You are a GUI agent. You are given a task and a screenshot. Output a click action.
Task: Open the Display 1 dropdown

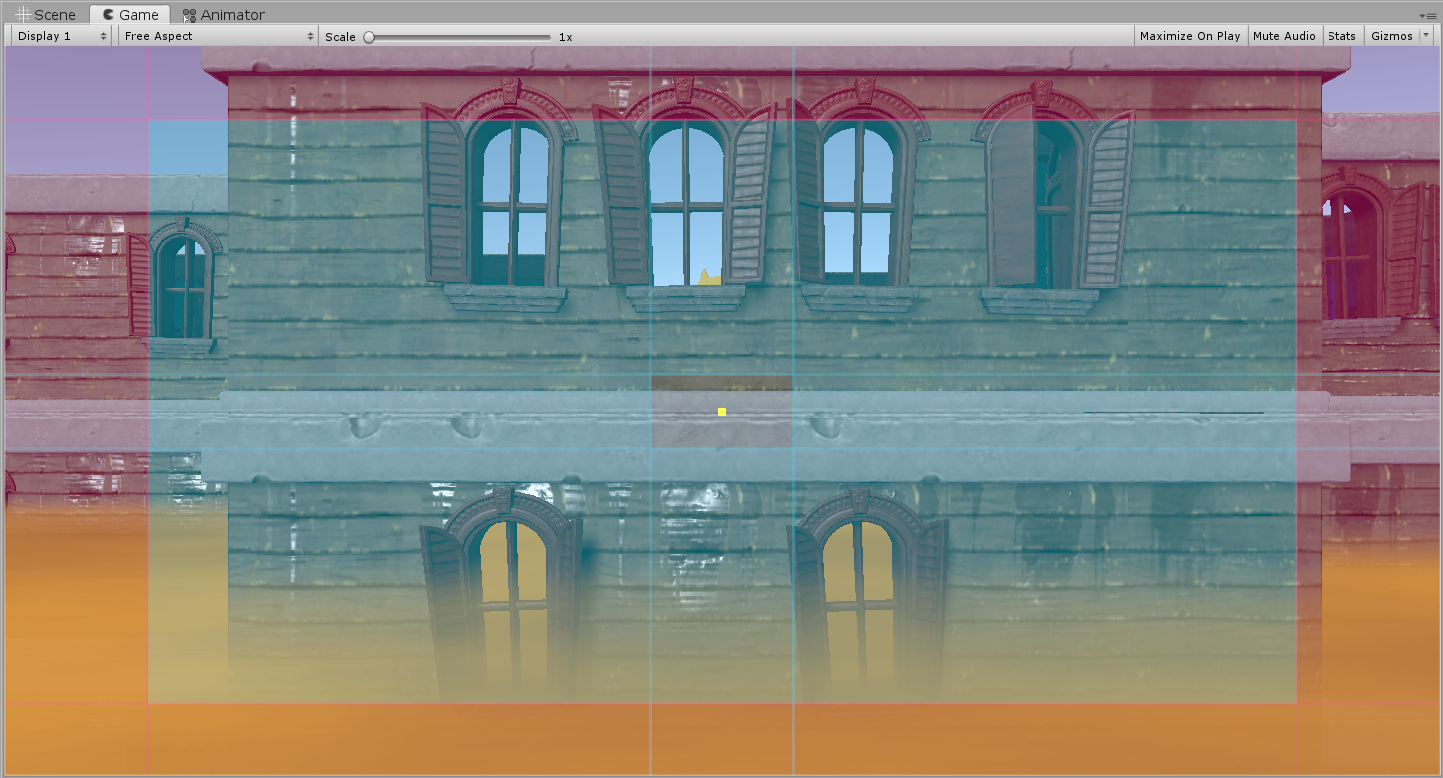click(x=62, y=36)
